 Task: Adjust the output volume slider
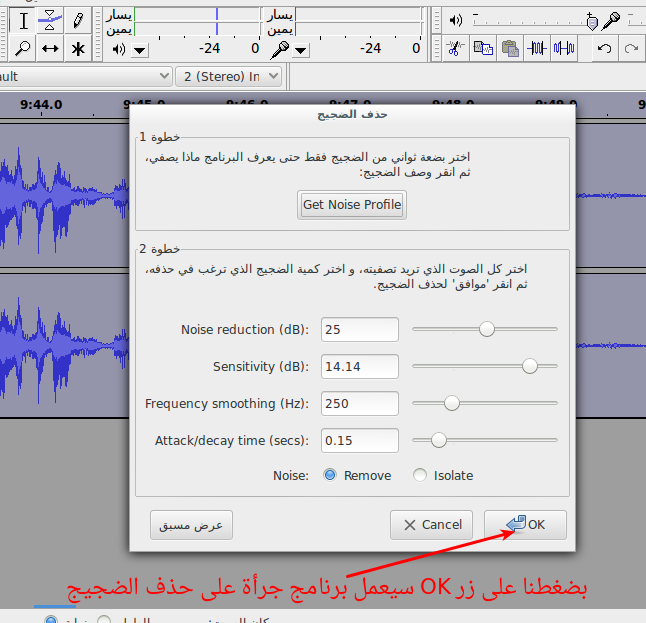(592, 21)
